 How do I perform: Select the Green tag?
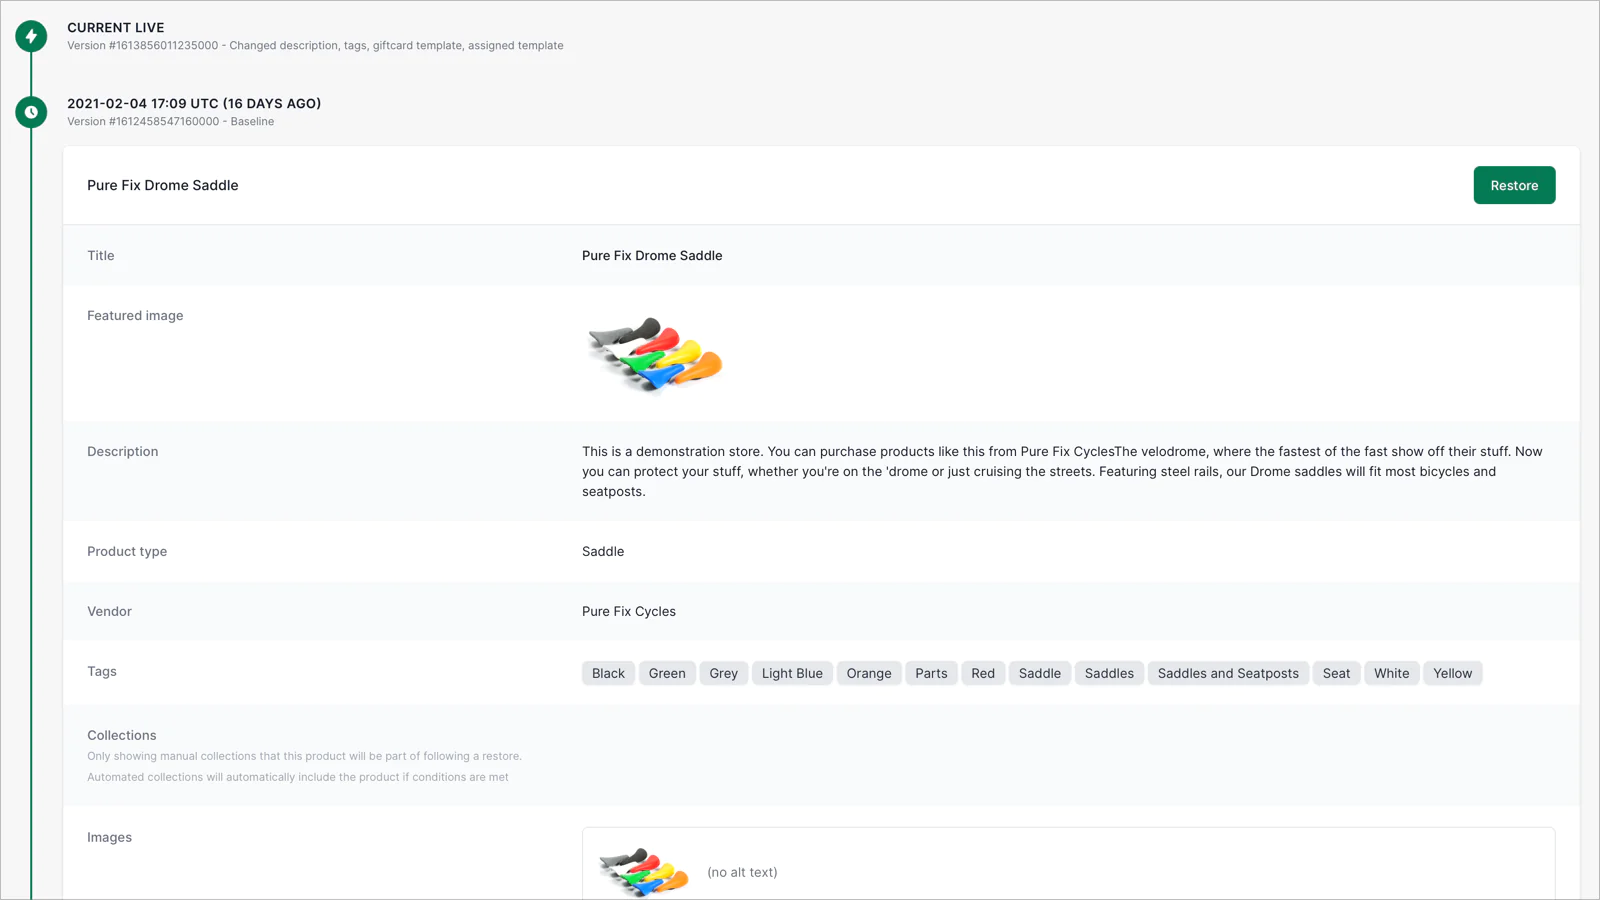(x=667, y=673)
